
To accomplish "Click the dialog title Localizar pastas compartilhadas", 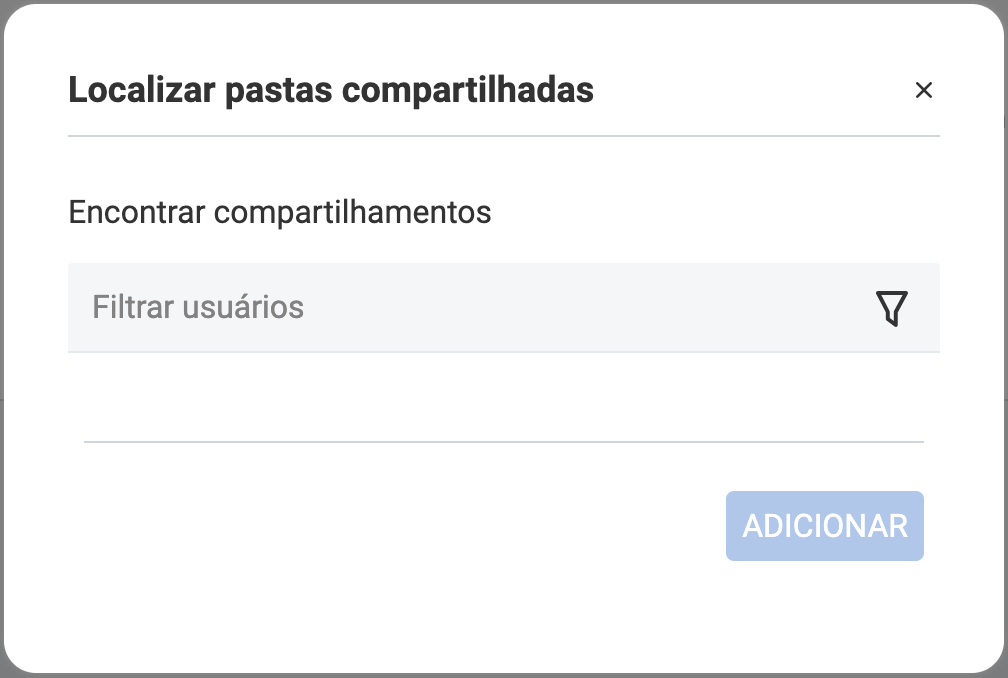I will click(x=331, y=91).
